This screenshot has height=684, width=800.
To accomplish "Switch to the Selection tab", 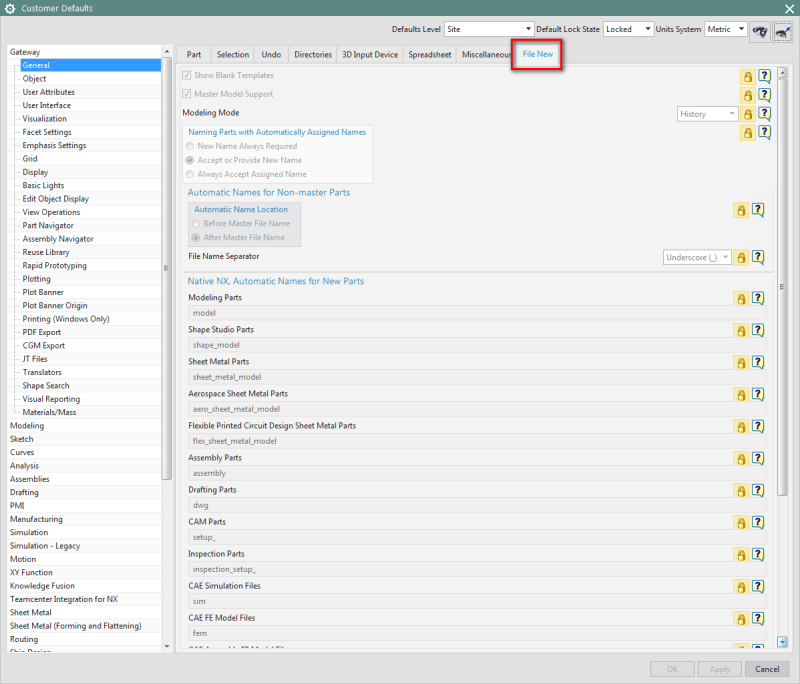I will coord(233,55).
